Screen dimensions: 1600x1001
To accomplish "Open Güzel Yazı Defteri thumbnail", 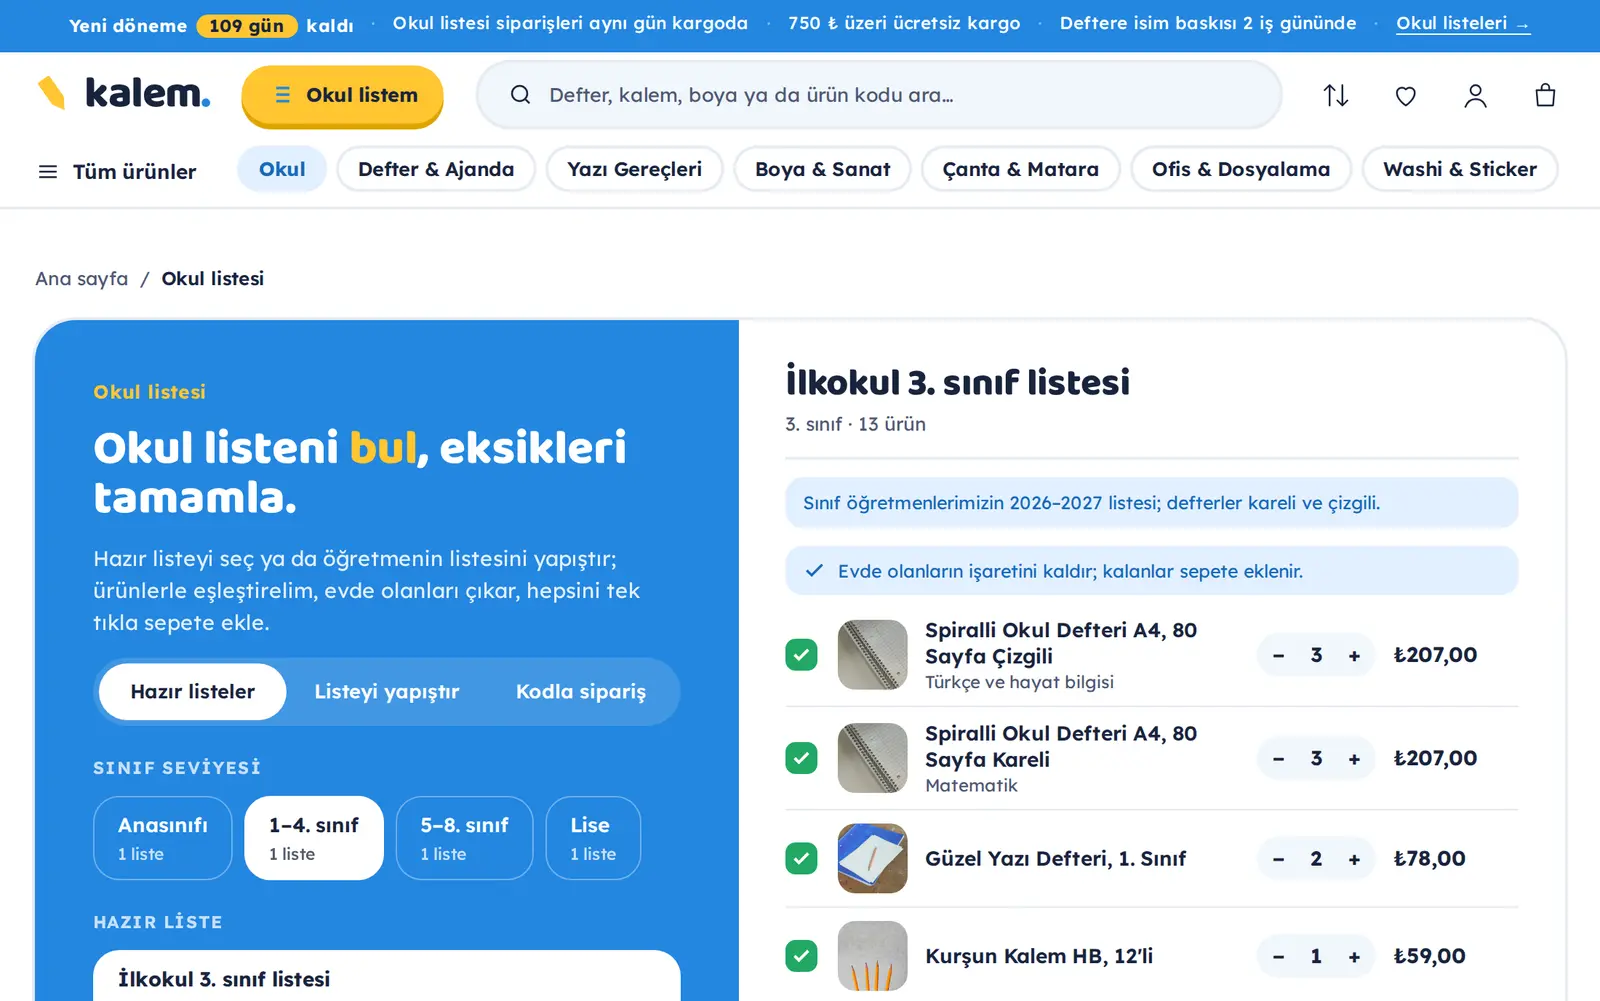I will (872, 858).
